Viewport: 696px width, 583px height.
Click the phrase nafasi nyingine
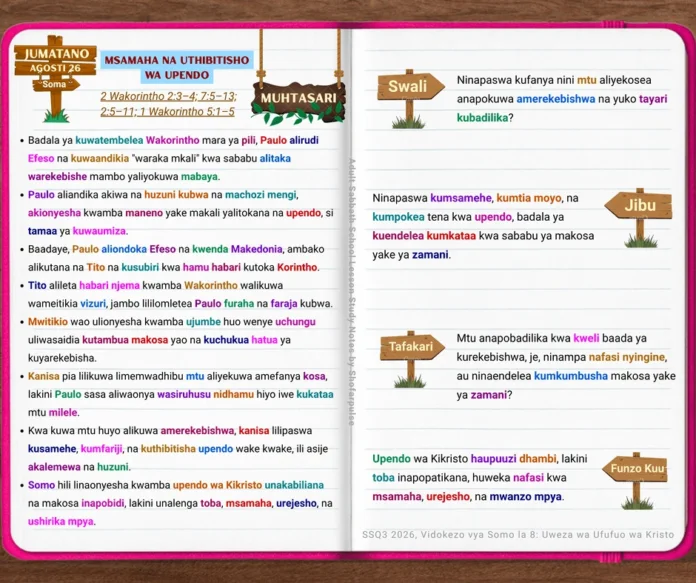627,357
